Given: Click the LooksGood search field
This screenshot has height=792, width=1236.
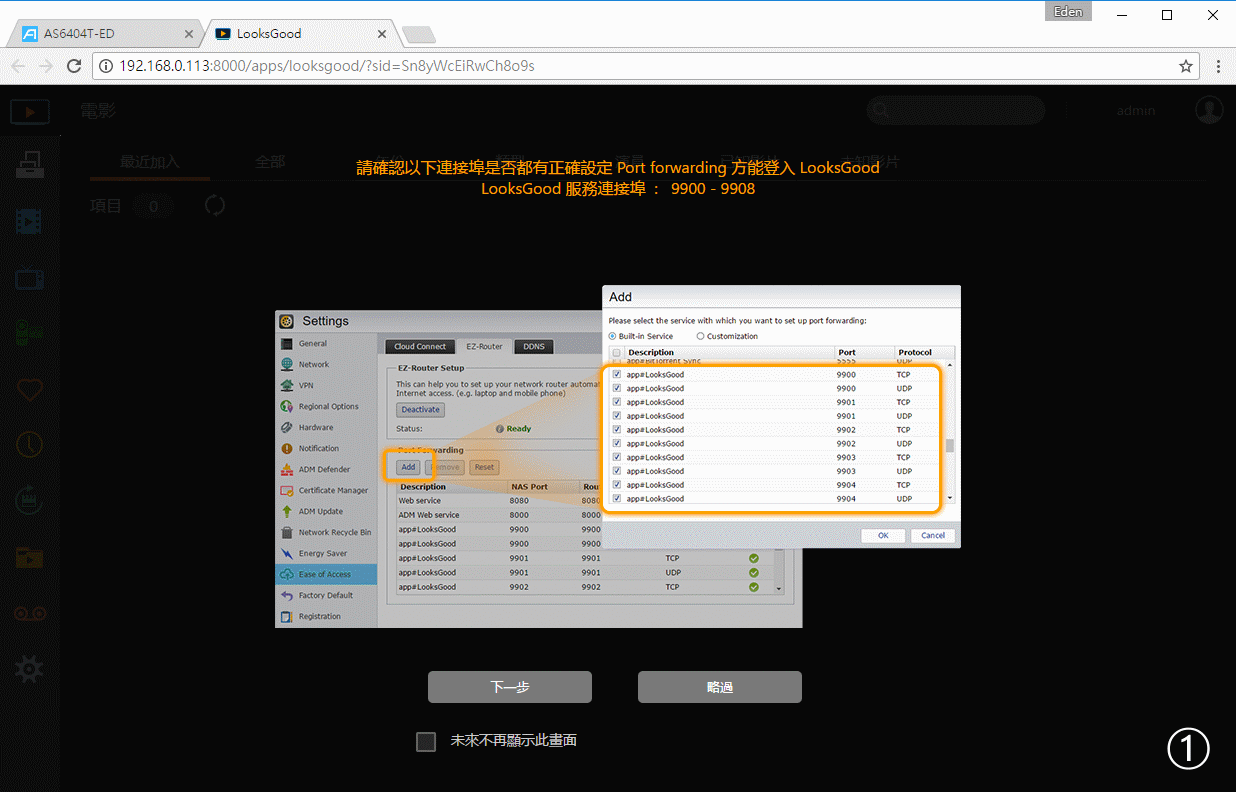Looking at the screenshot, I should (x=955, y=110).
